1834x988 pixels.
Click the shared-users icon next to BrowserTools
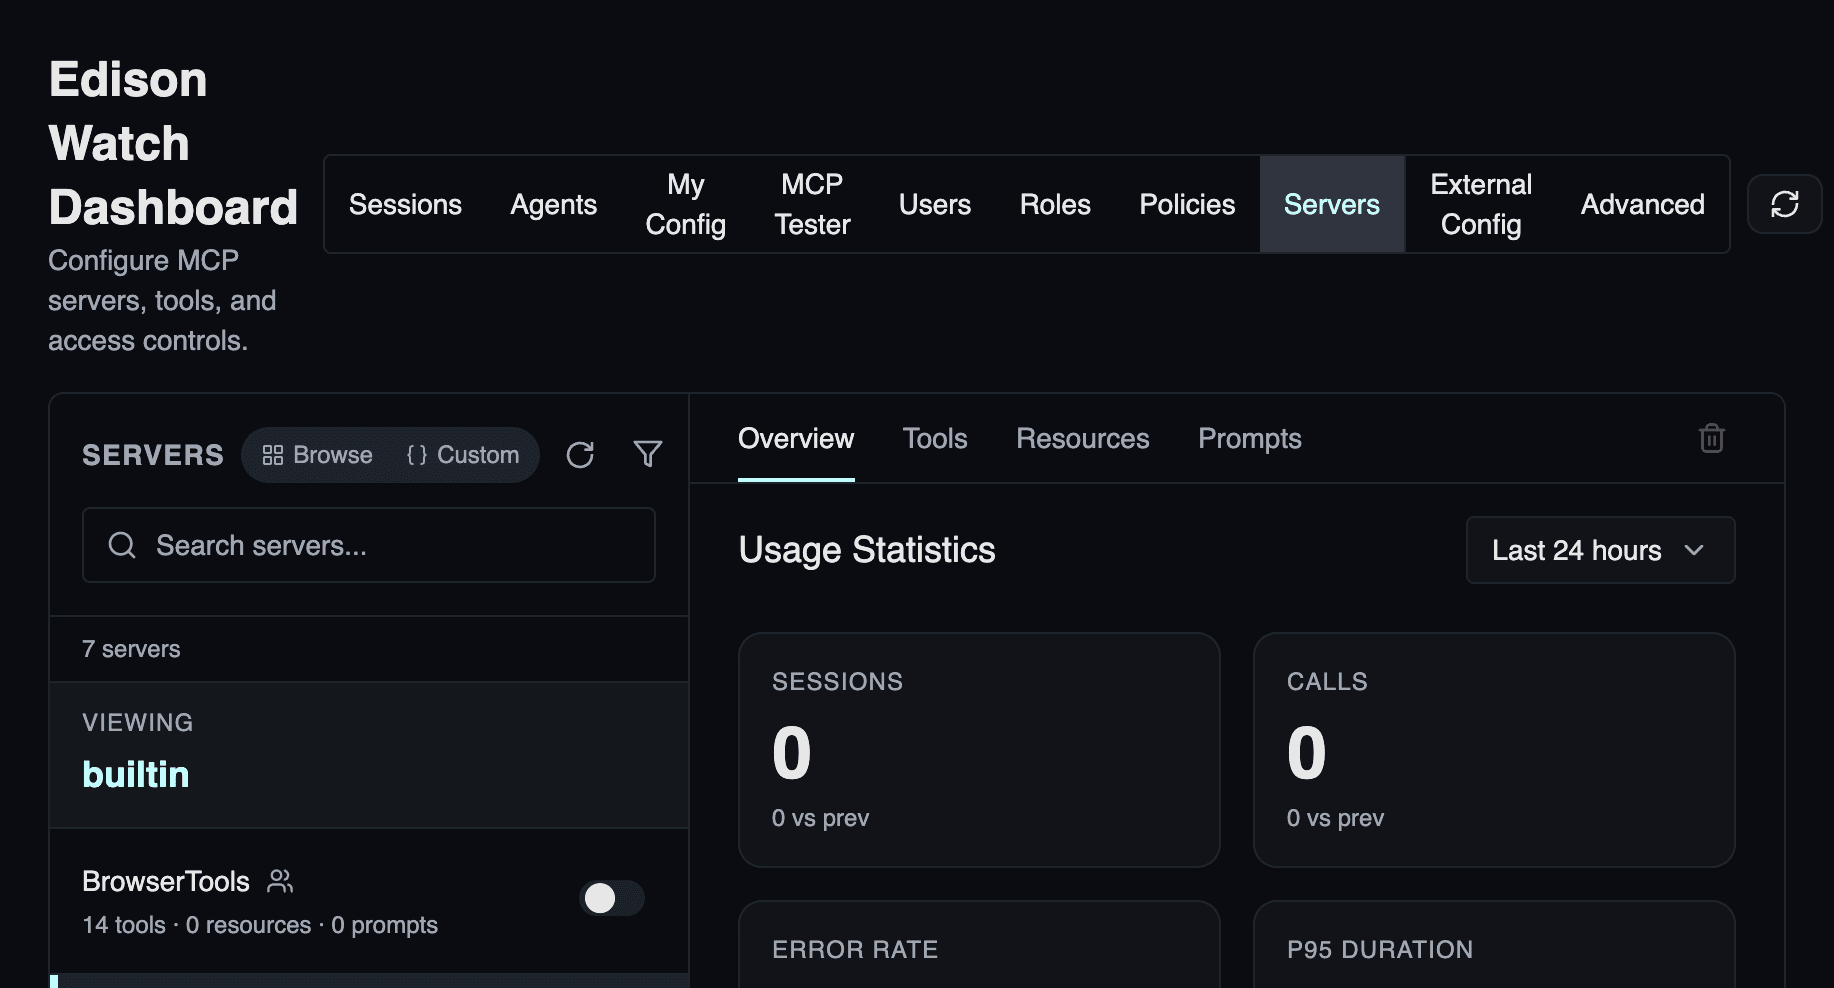280,881
